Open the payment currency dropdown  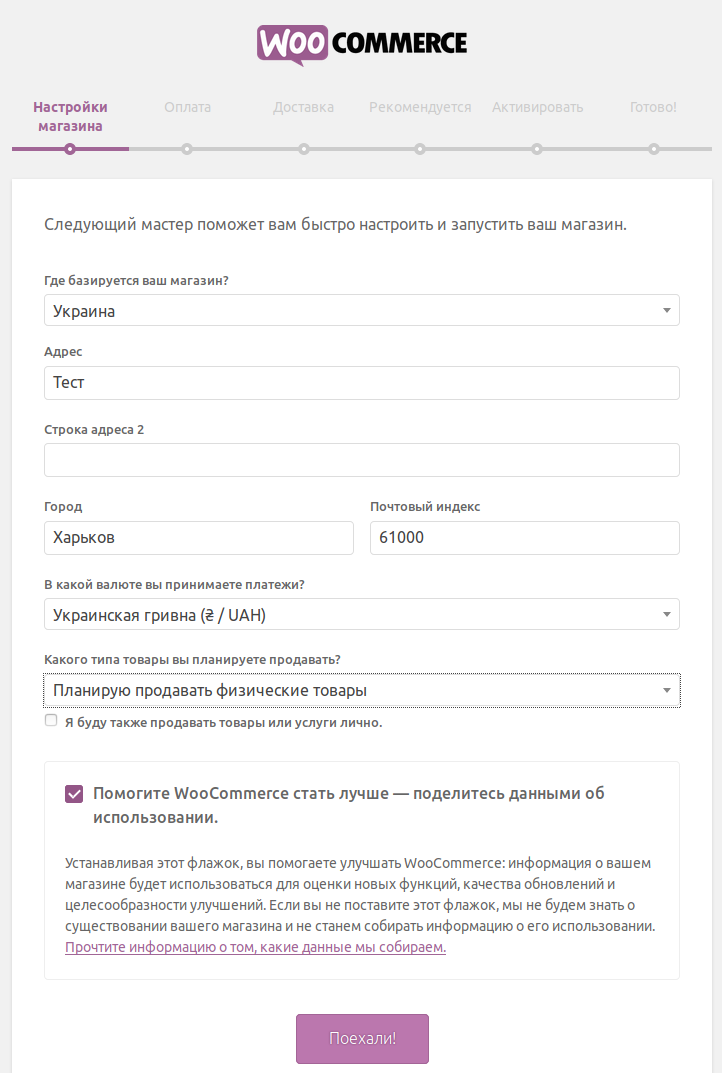coord(361,615)
